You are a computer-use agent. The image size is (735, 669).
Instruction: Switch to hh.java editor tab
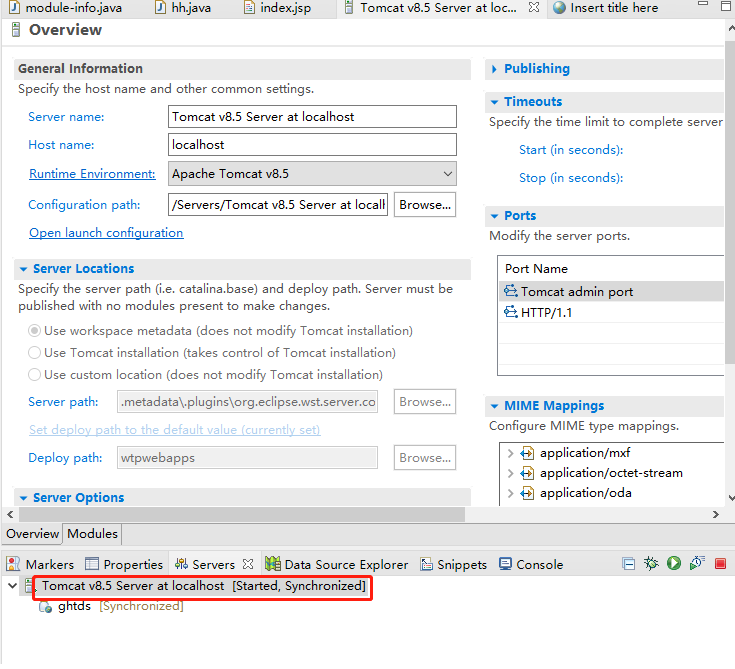click(x=183, y=8)
